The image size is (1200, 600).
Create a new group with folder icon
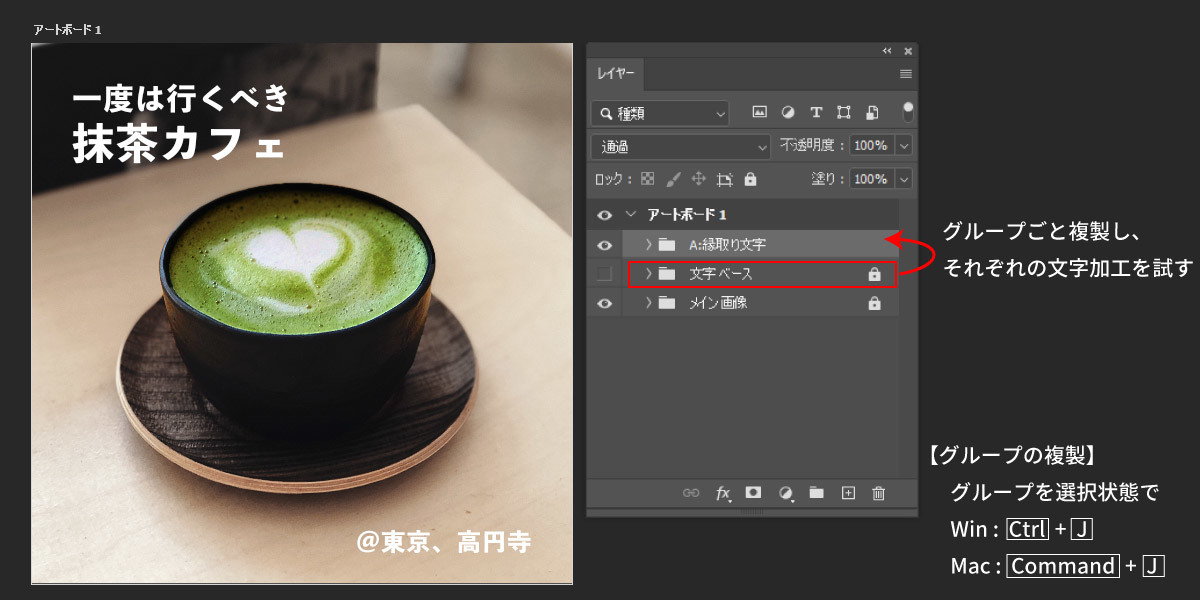tap(816, 492)
